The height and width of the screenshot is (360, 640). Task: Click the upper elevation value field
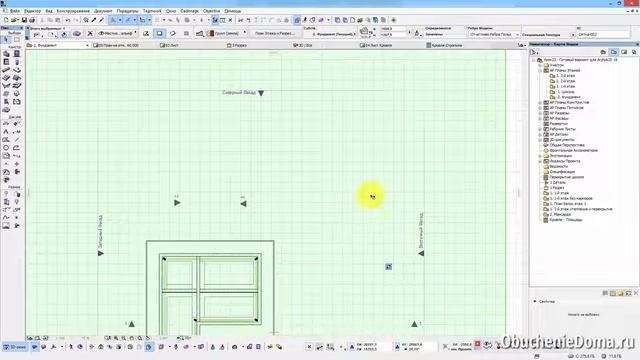click(393, 29)
